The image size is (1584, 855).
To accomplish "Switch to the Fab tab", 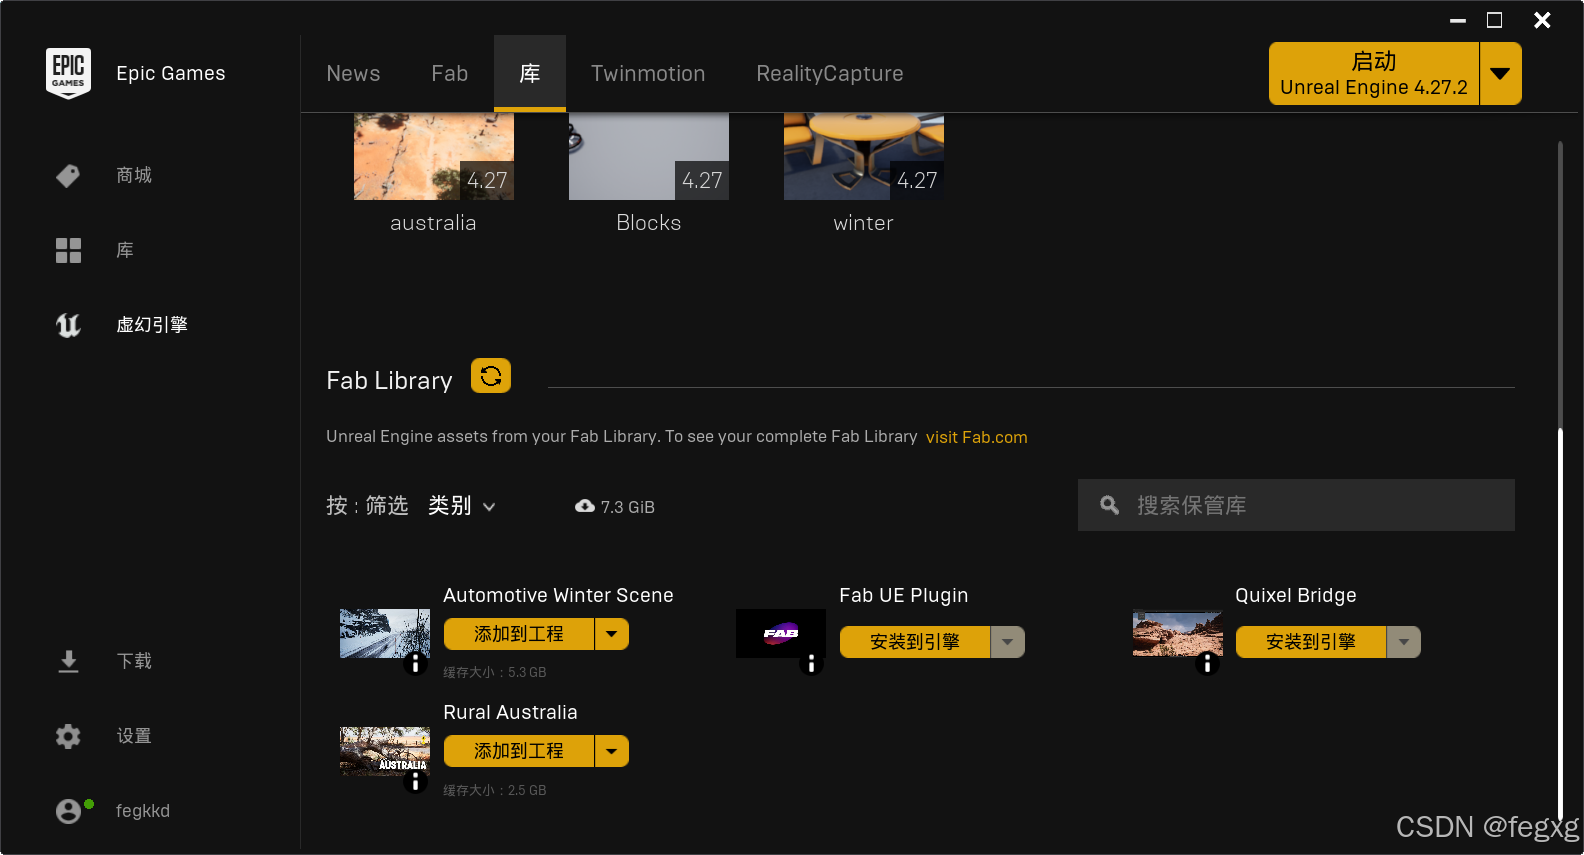I will (x=450, y=73).
